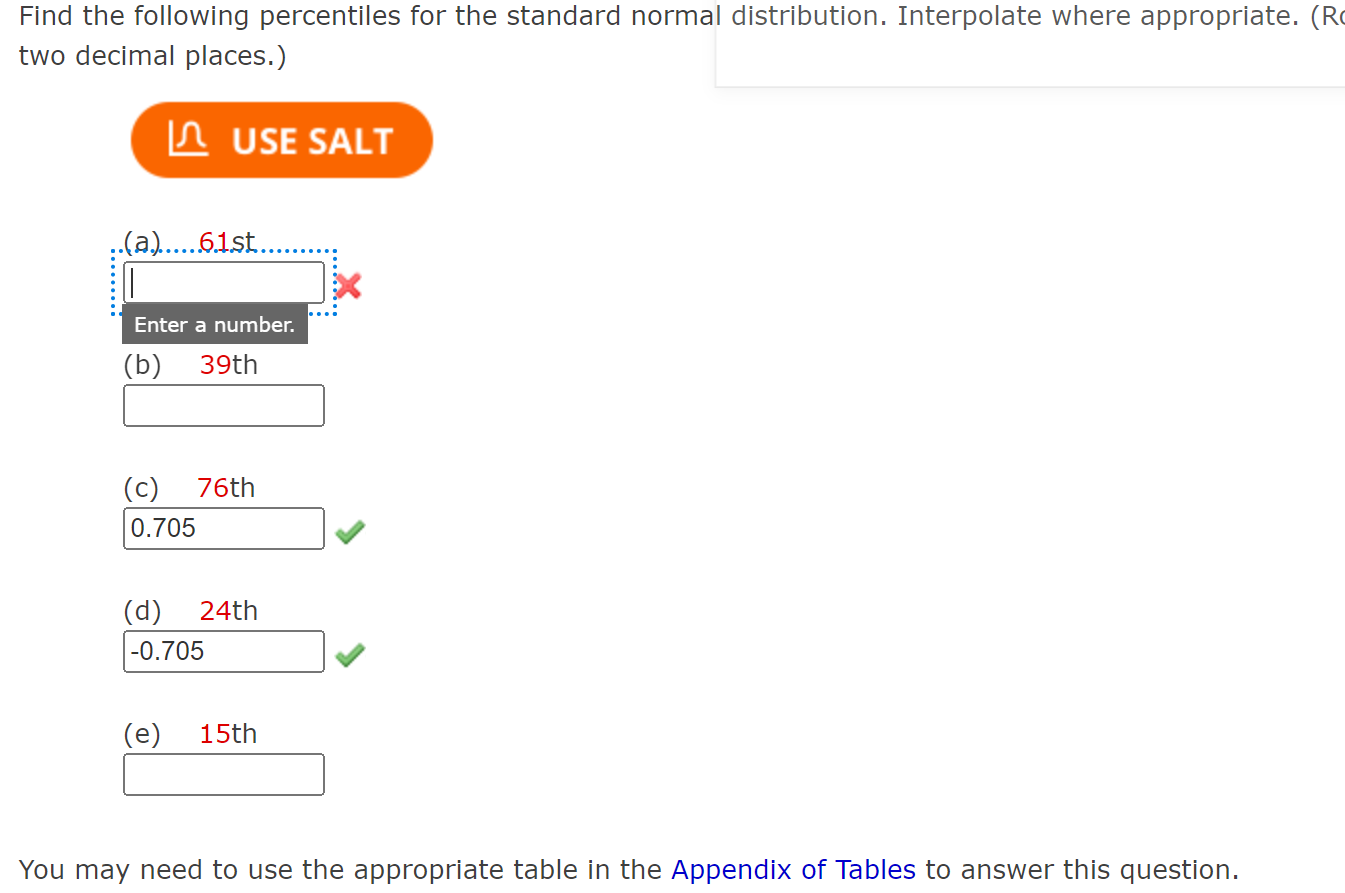The image size is (1345, 893).
Task: Select the red X indicating incorrect answer
Action: 346,285
